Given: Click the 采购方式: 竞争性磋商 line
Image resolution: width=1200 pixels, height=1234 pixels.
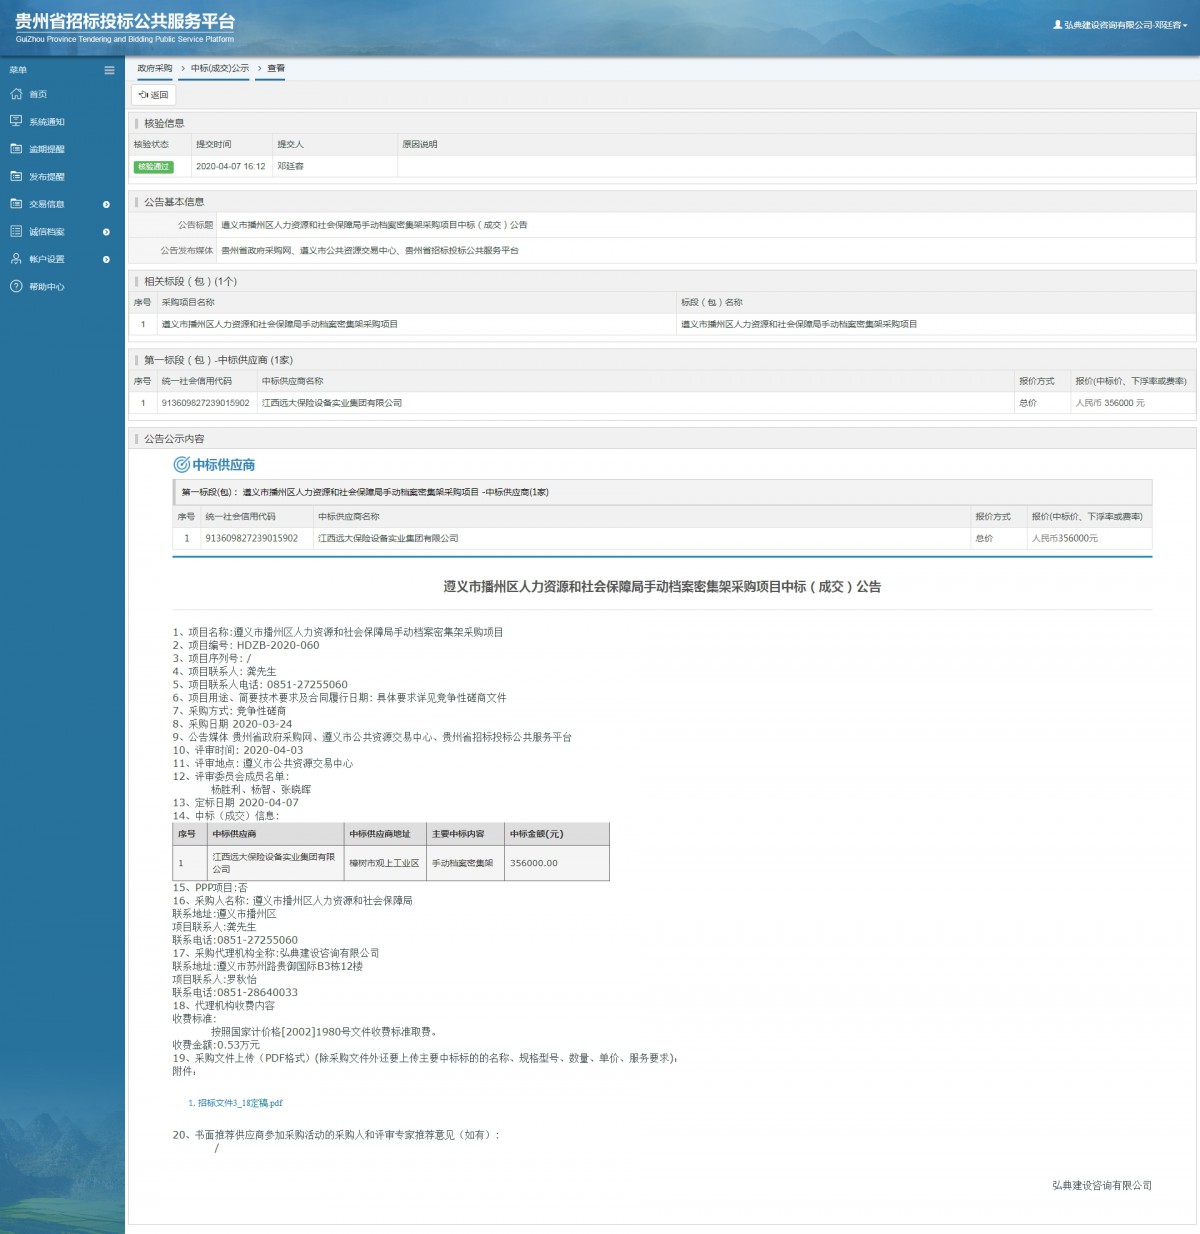Looking at the screenshot, I should point(229,711).
